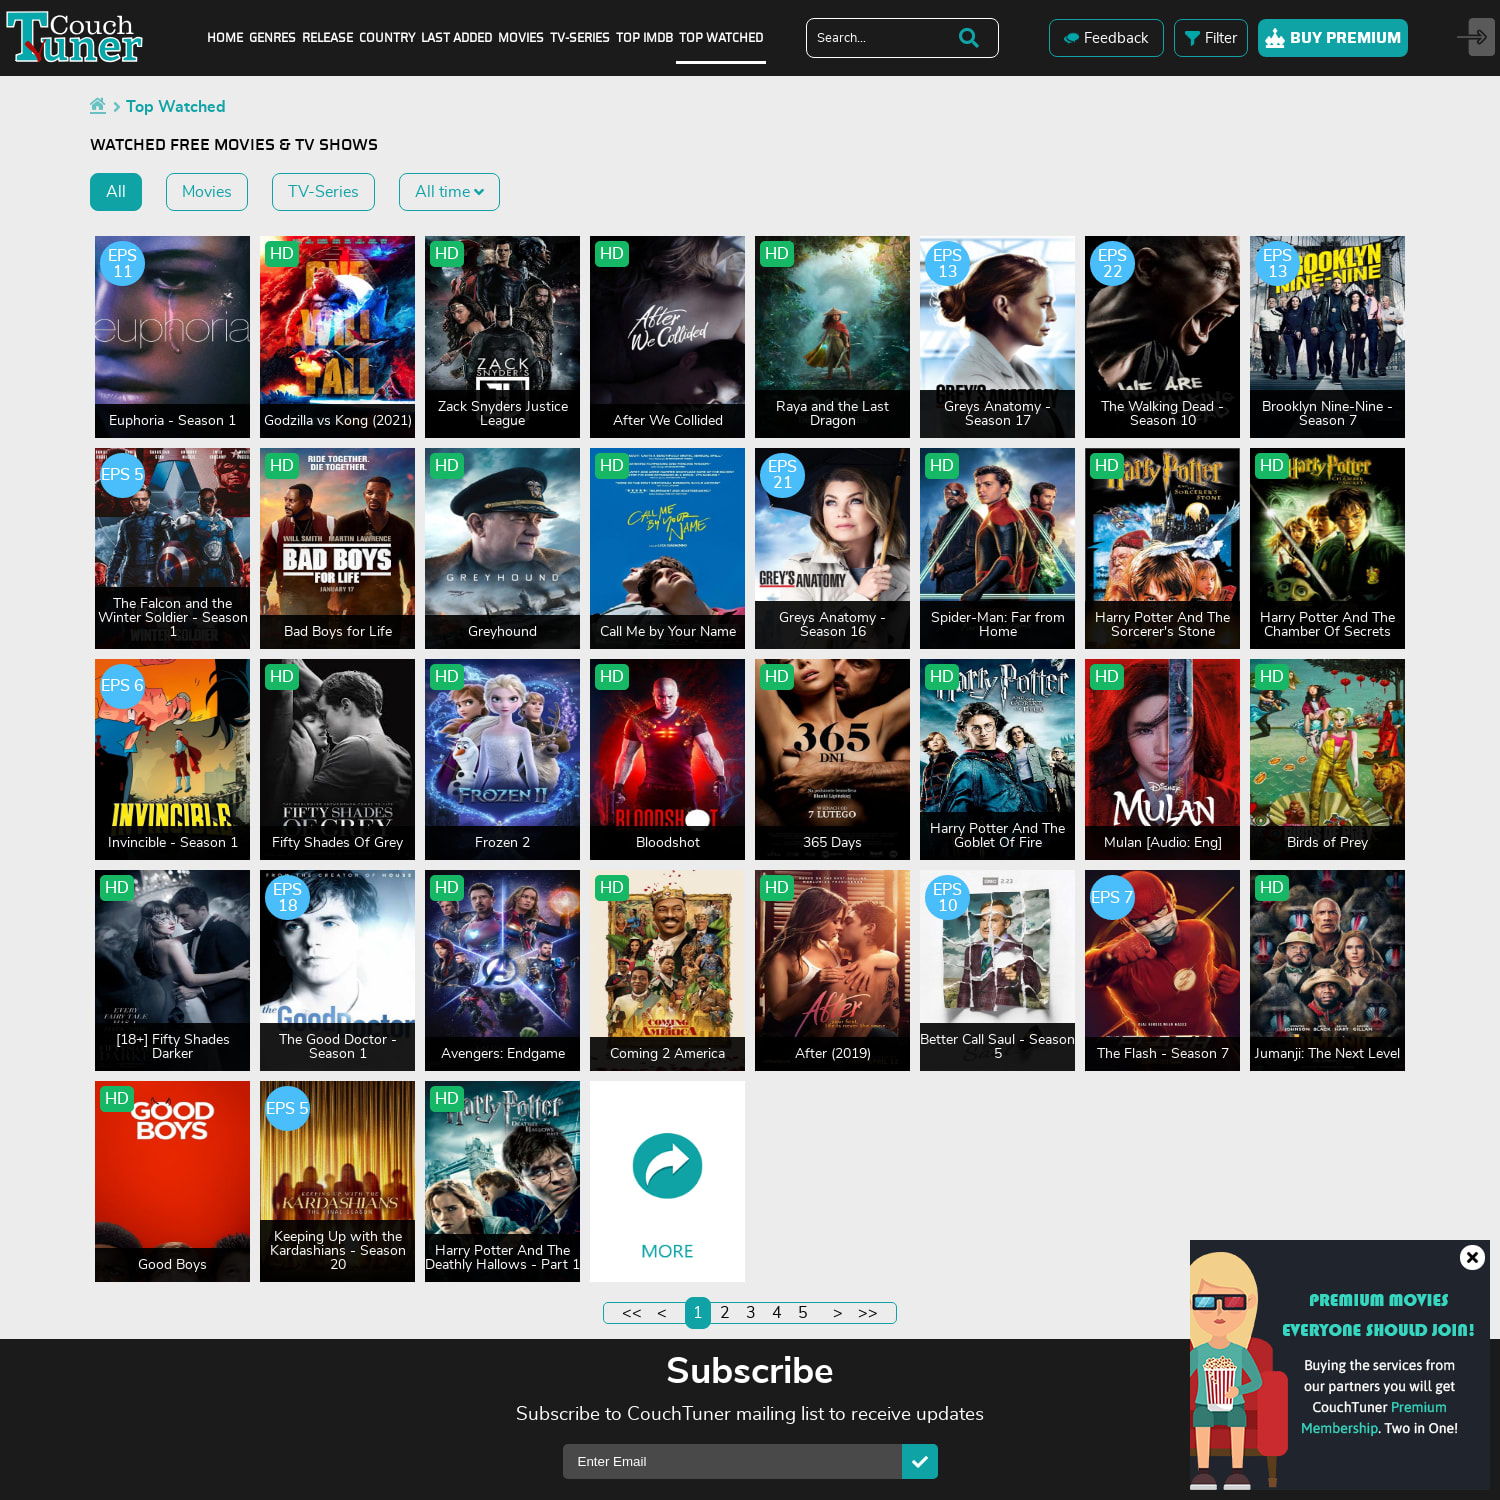Go to page 5
1500x1500 pixels.
803,1313
